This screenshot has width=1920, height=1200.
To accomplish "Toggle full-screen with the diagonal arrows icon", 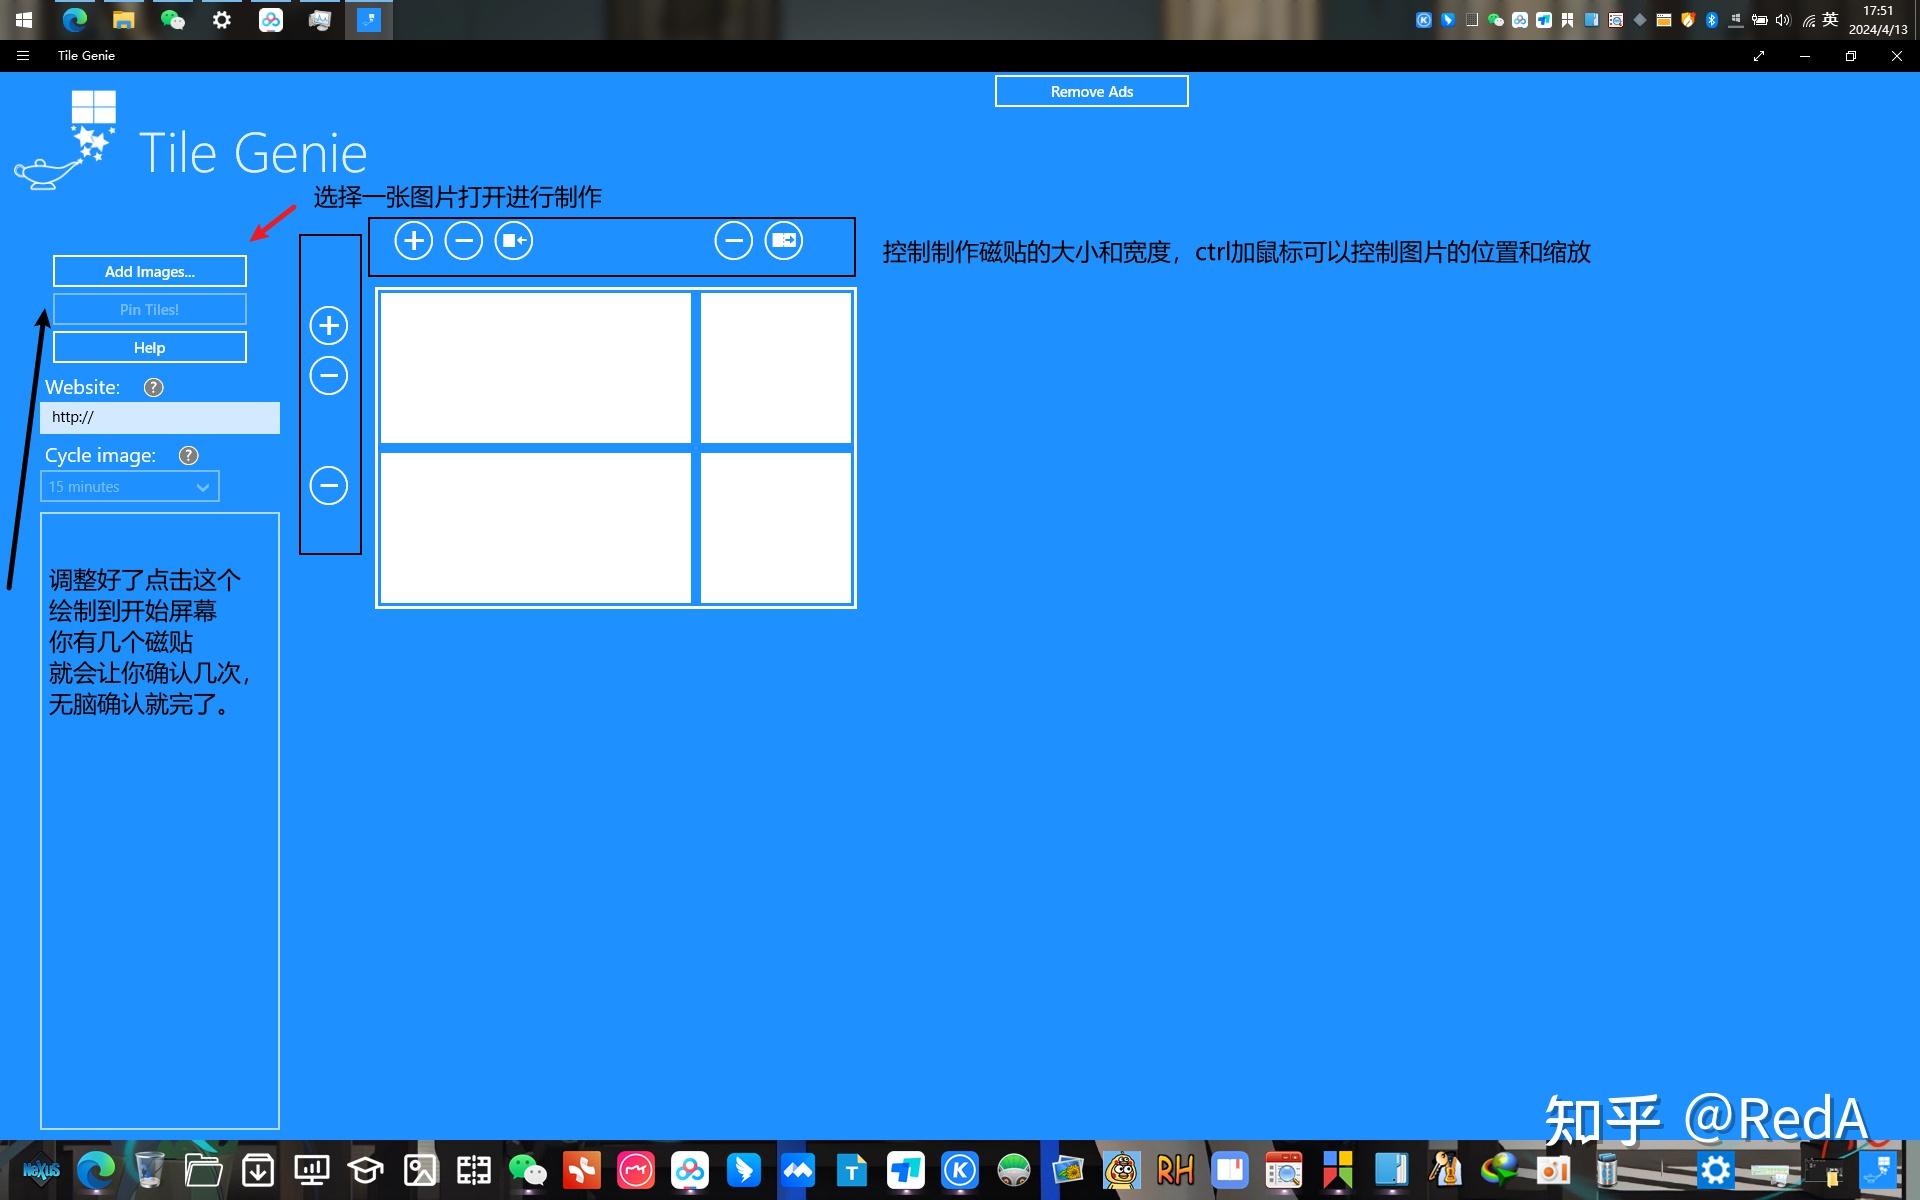I will point(1759,56).
